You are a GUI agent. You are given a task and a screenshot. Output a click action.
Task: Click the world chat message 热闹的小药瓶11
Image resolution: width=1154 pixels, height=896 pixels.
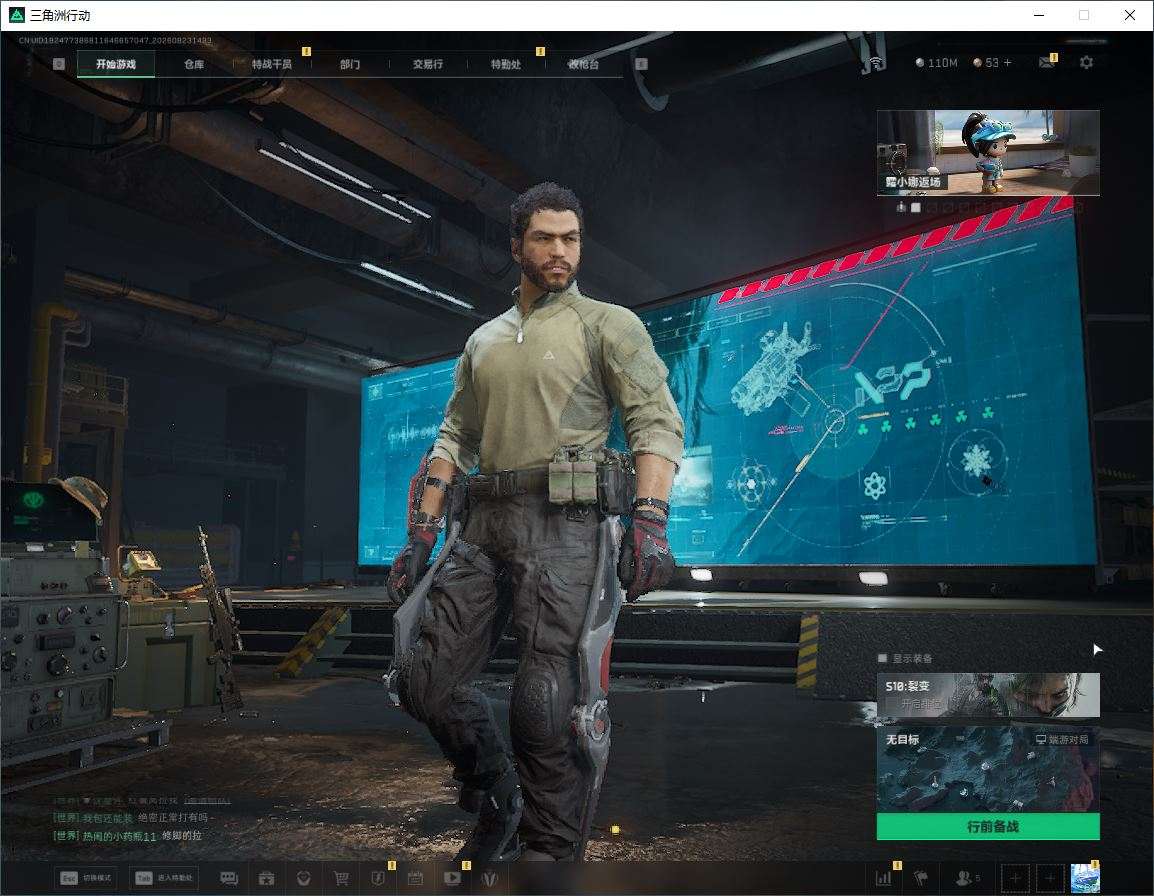pos(127,836)
